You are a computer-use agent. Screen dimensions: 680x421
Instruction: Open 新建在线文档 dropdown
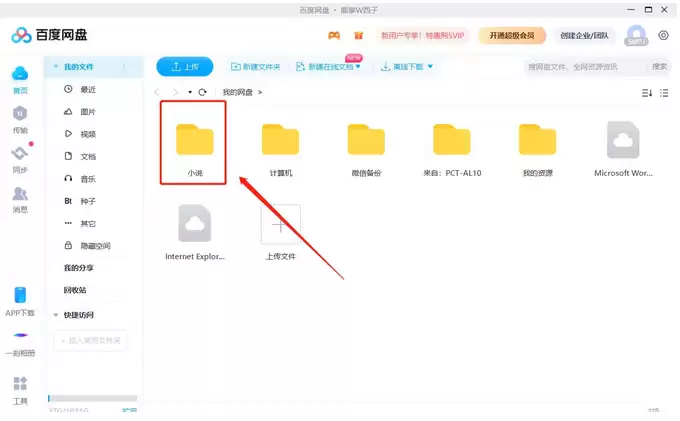pos(328,67)
